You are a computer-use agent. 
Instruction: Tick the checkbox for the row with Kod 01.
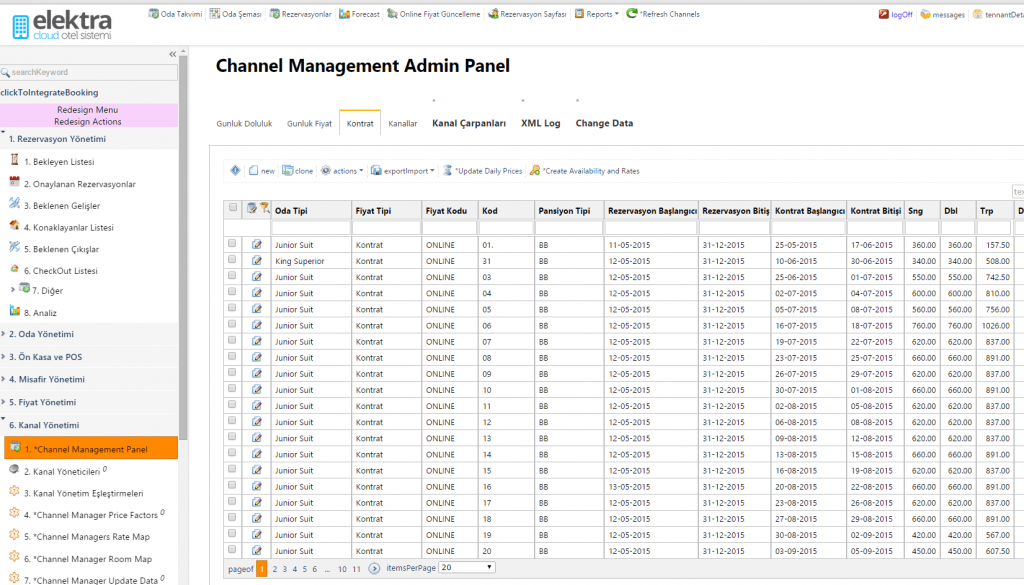pyautogui.click(x=232, y=244)
